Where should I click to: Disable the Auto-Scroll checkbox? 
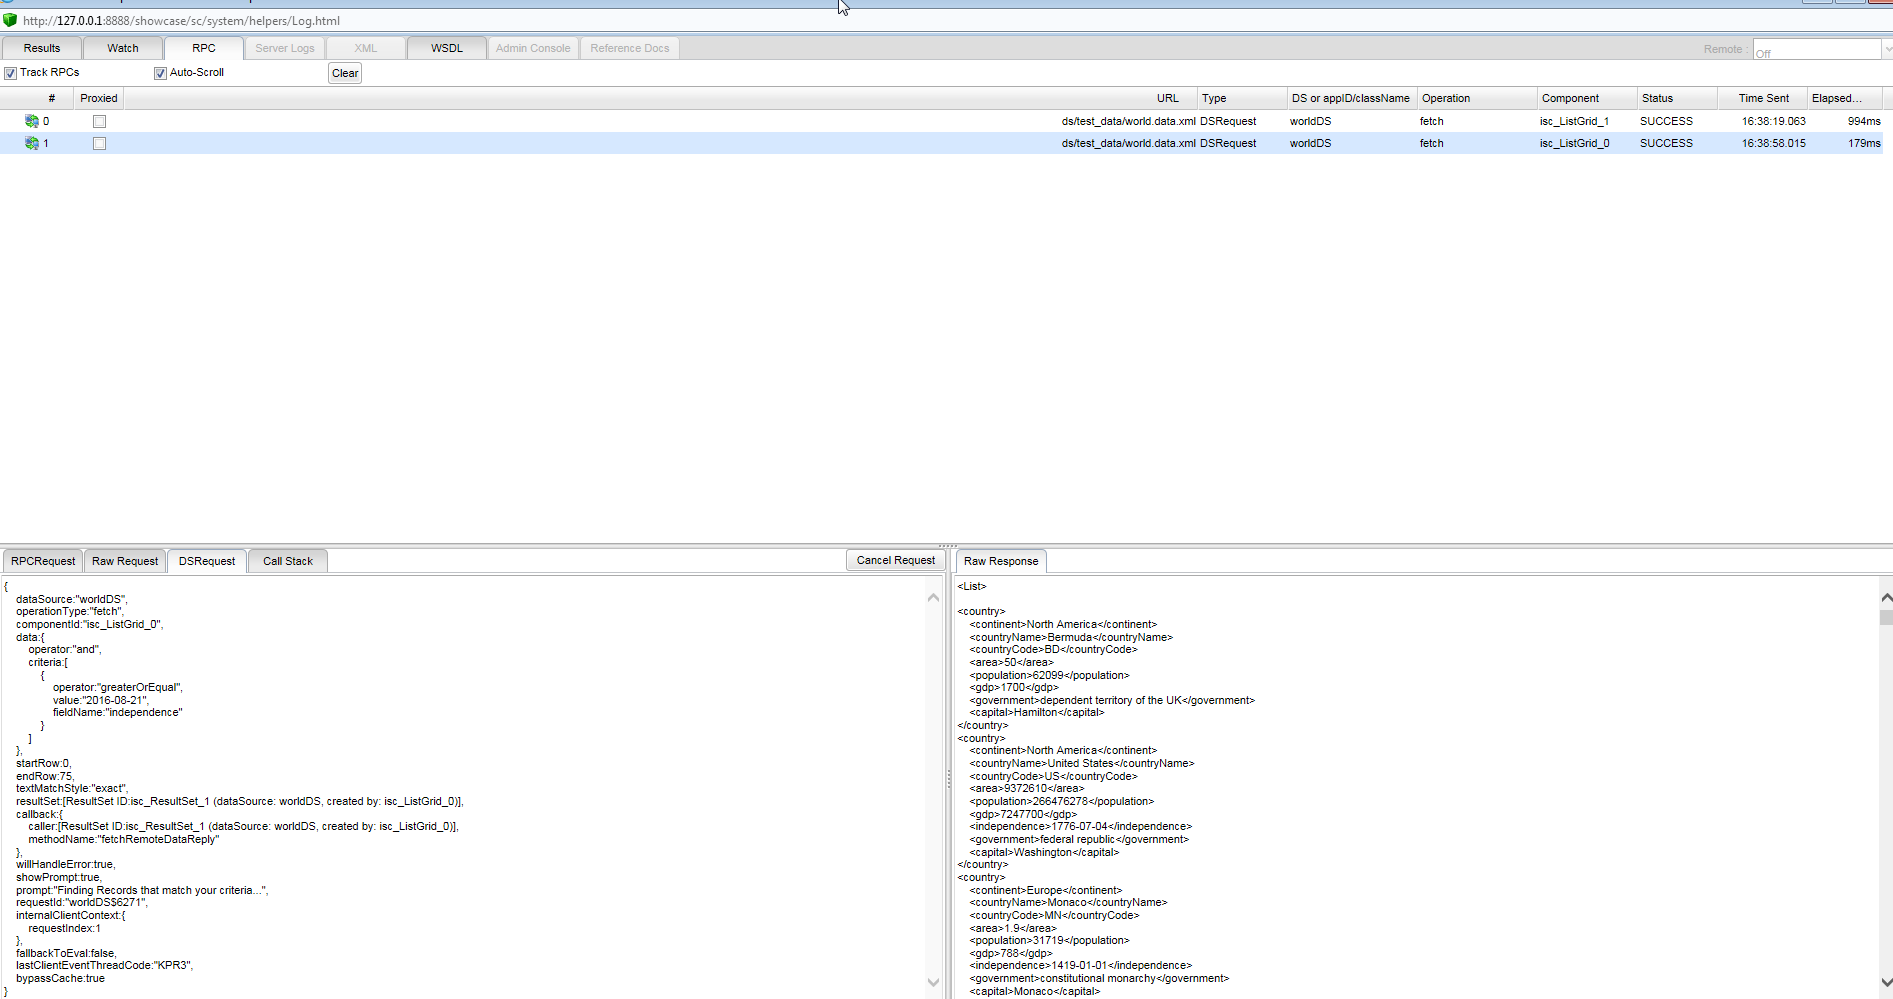click(x=160, y=73)
